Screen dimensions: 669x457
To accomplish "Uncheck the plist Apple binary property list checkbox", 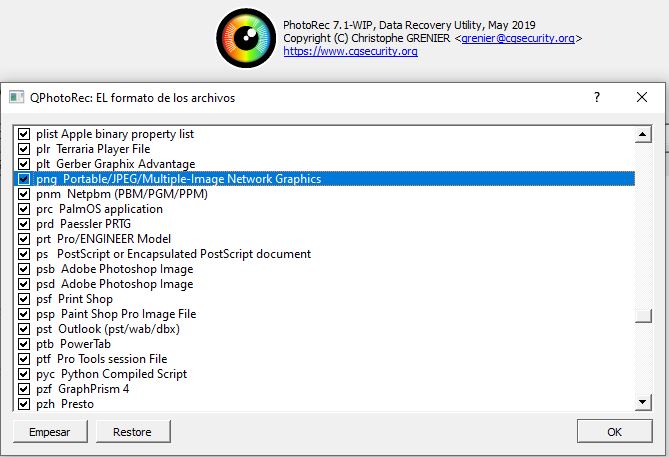I will point(24,134).
